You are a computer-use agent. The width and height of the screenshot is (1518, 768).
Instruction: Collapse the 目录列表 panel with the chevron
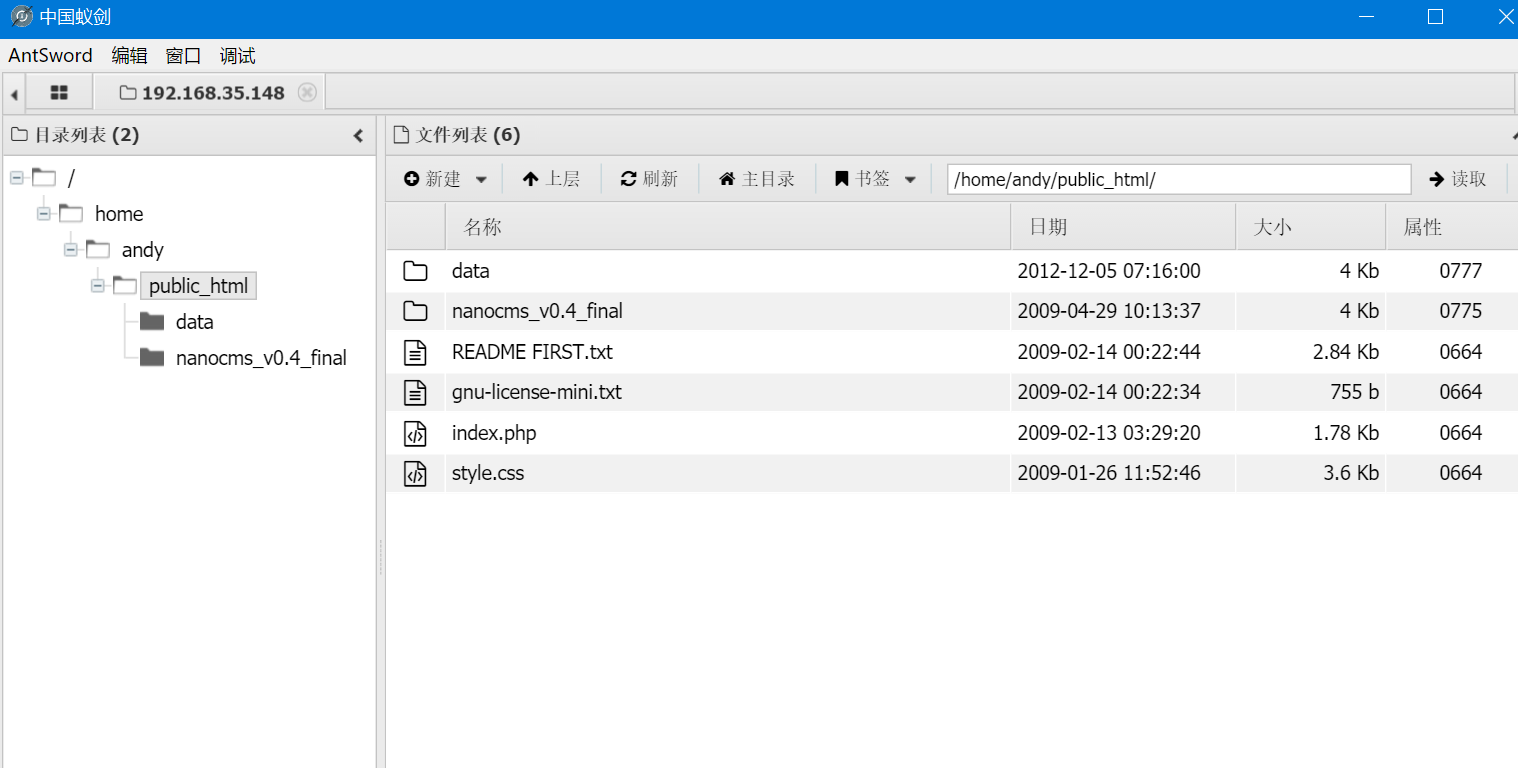tap(359, 134)
